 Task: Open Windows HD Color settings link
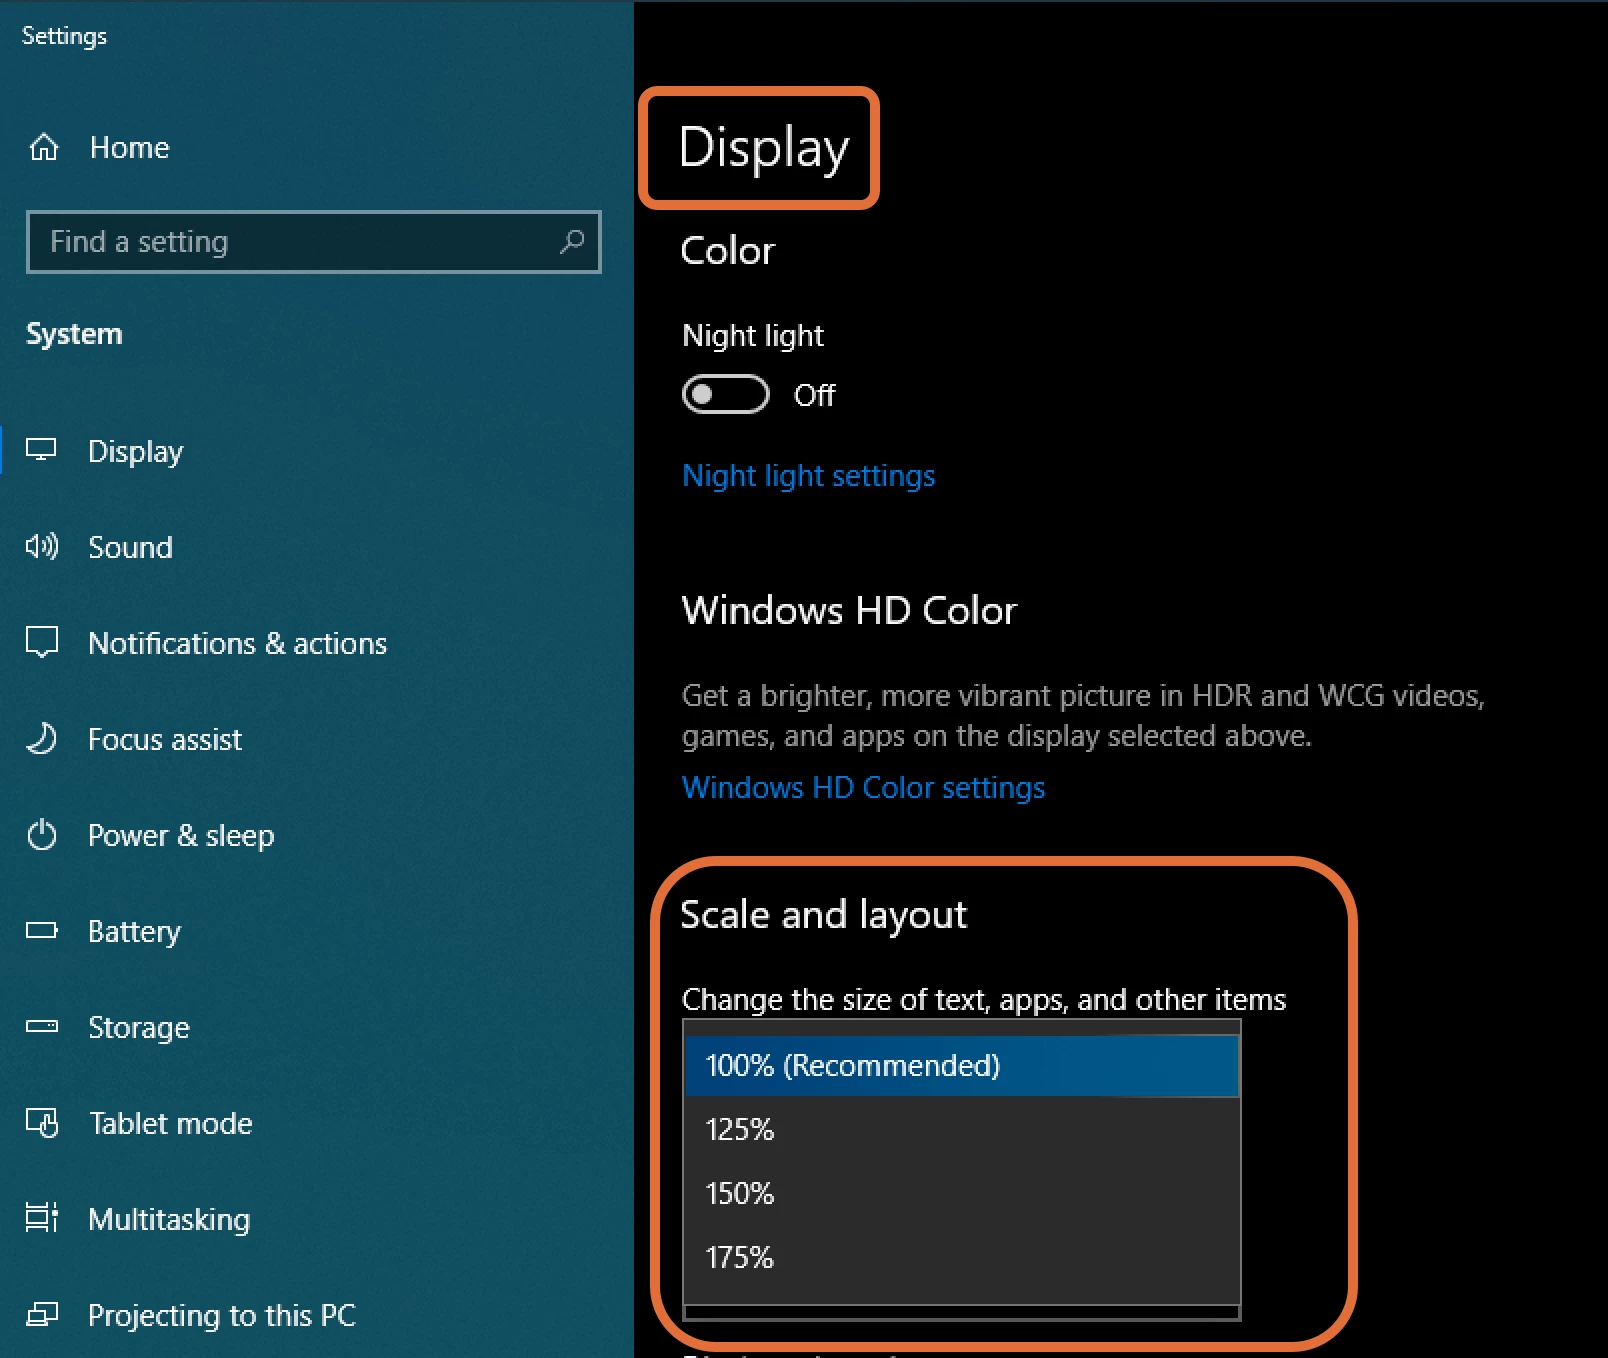tap(863, 787)
